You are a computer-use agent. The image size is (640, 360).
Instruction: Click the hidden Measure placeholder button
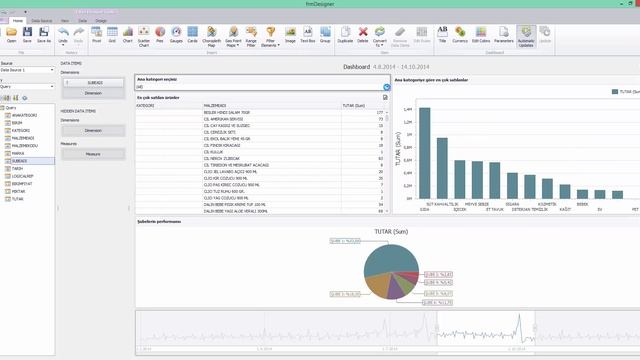pyautogui.click(x=93, y=154)
